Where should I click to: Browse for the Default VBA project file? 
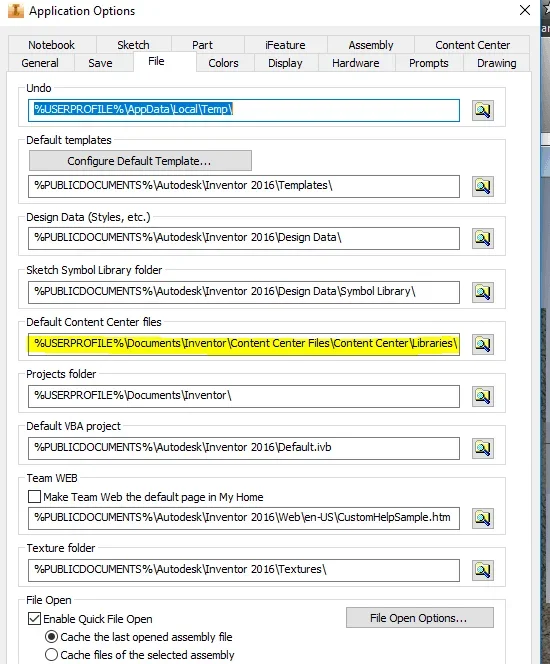coord(483,448)
